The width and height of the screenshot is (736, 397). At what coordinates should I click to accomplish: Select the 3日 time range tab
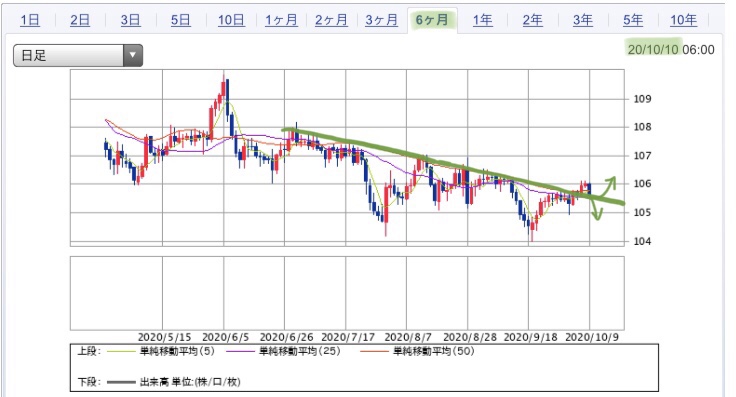130,20
